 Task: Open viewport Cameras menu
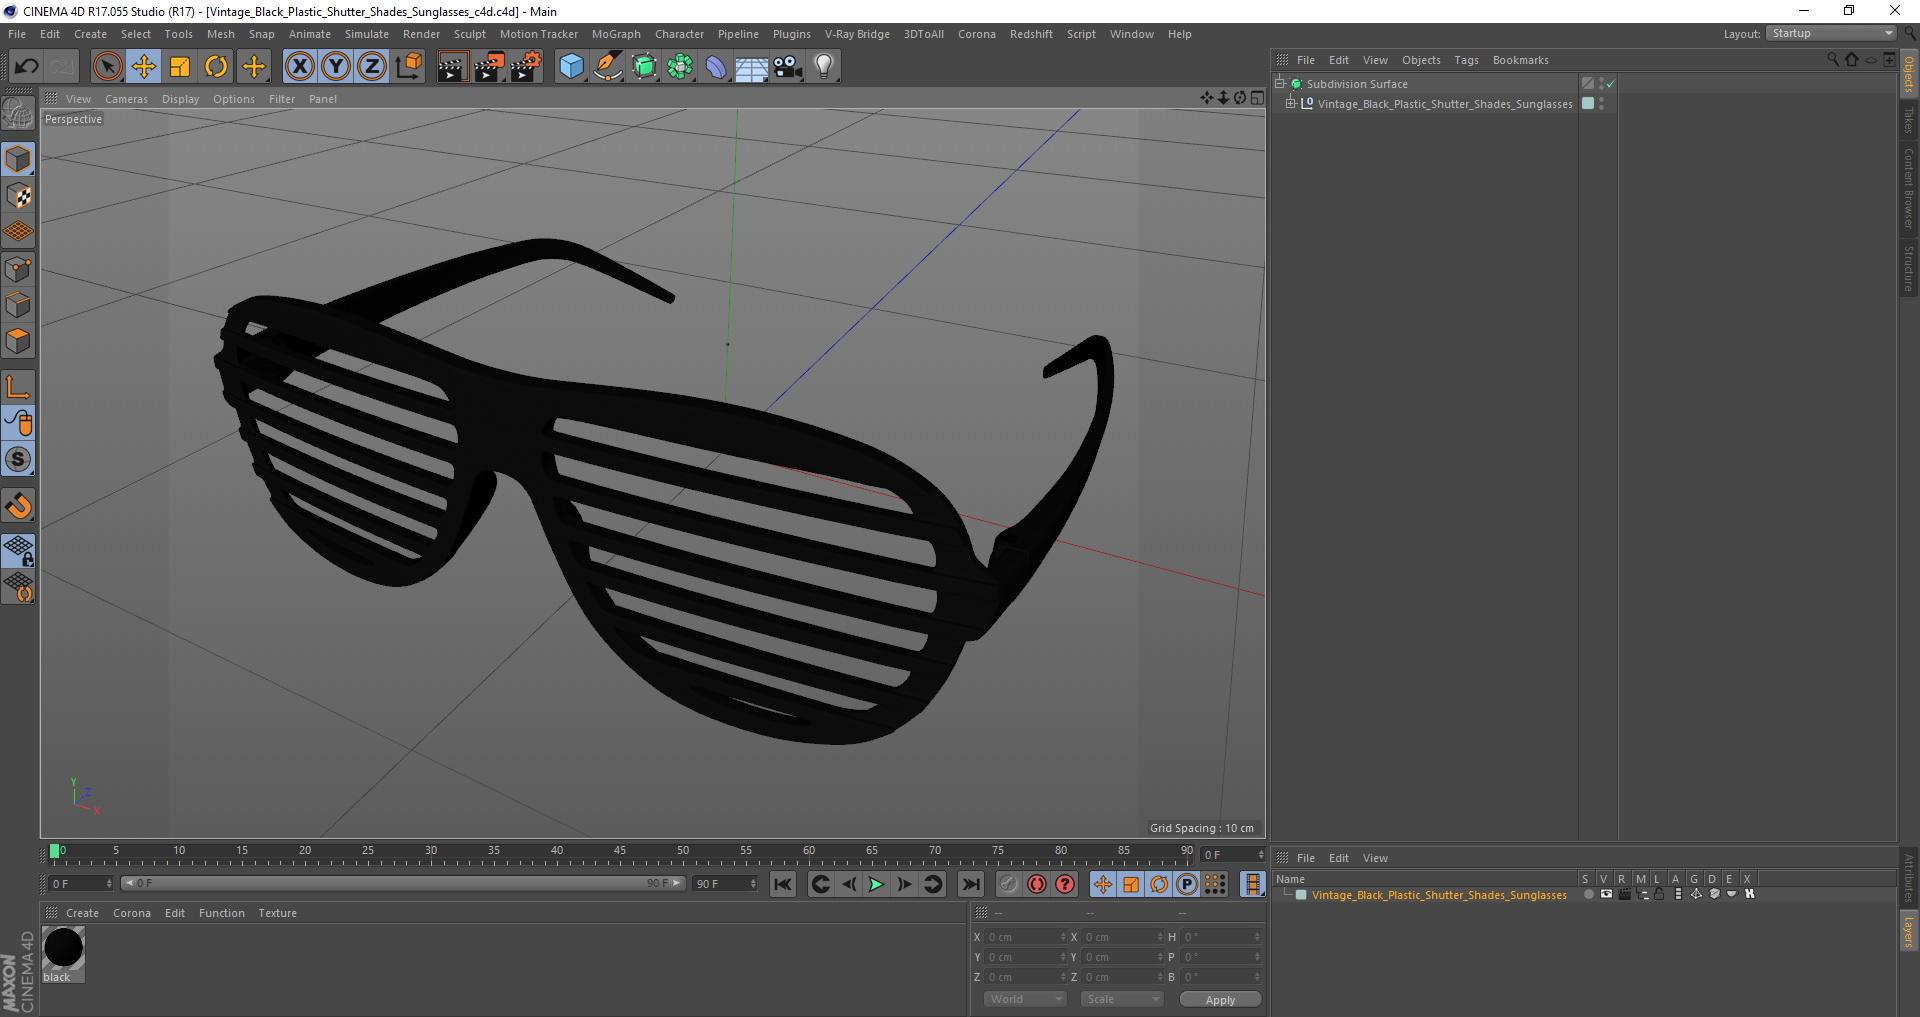126,99
